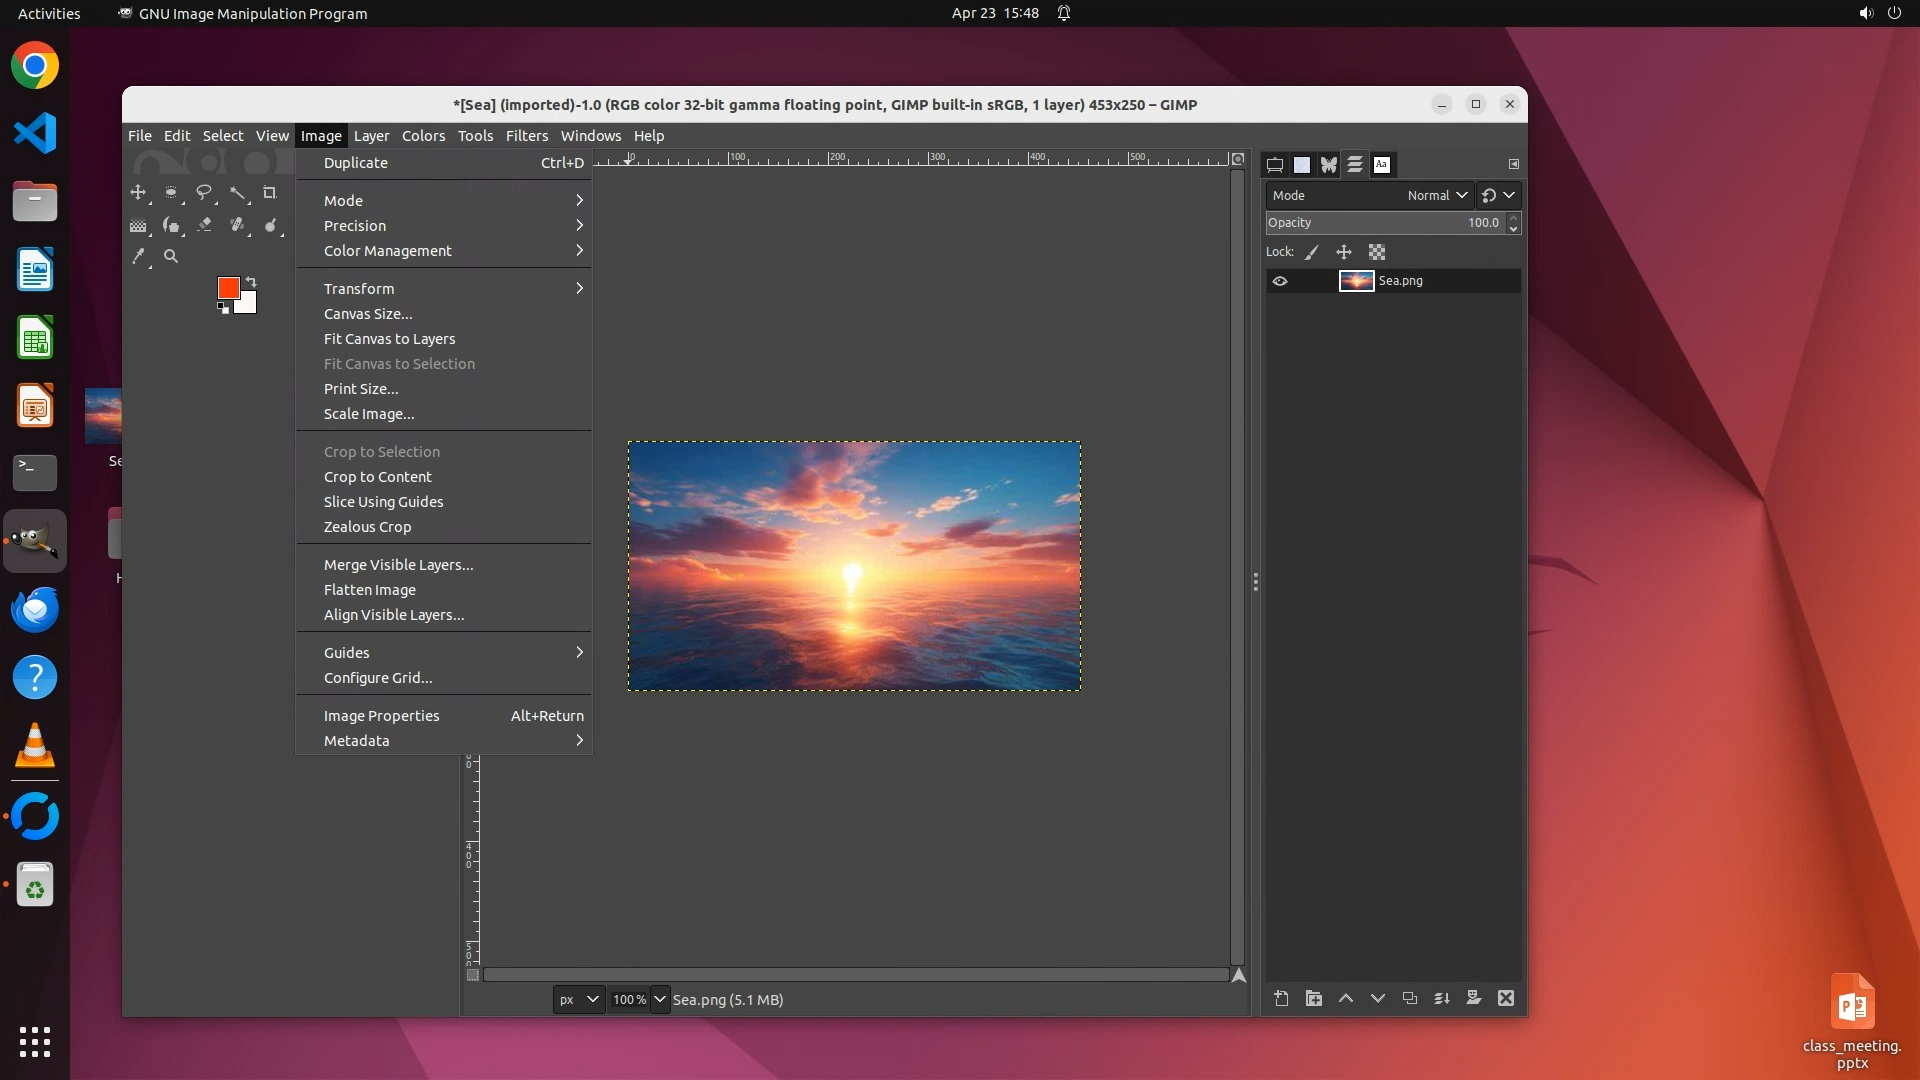Image resolution: width=1920 pixels, height=1080 pixels.
Task: Pick the Eraser tool
Action: click(x=204, y=225)
